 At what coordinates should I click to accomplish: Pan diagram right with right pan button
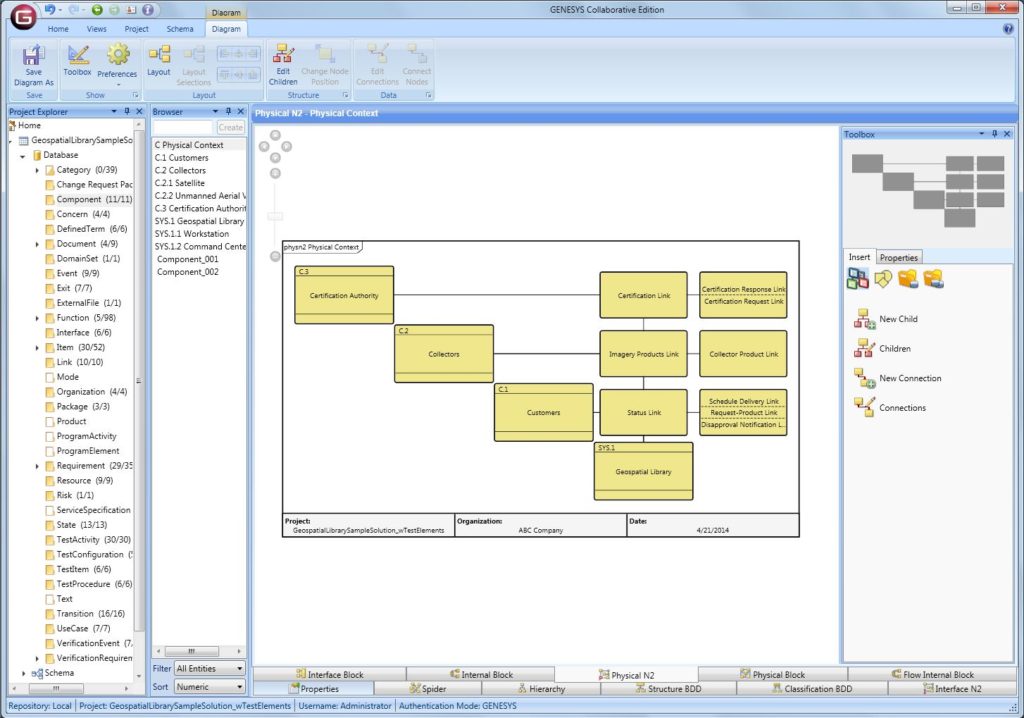point(287,146)
